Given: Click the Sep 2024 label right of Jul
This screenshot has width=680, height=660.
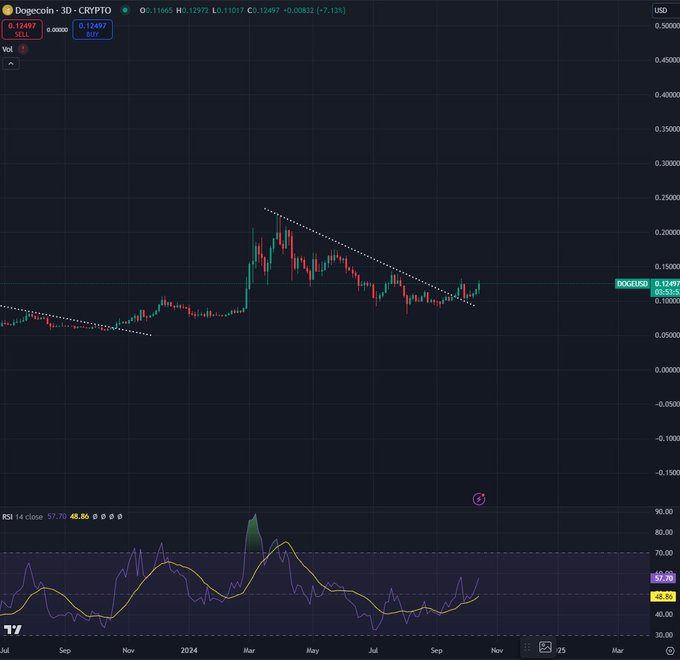Looking at the screenshot, I should tap(437, 650).
